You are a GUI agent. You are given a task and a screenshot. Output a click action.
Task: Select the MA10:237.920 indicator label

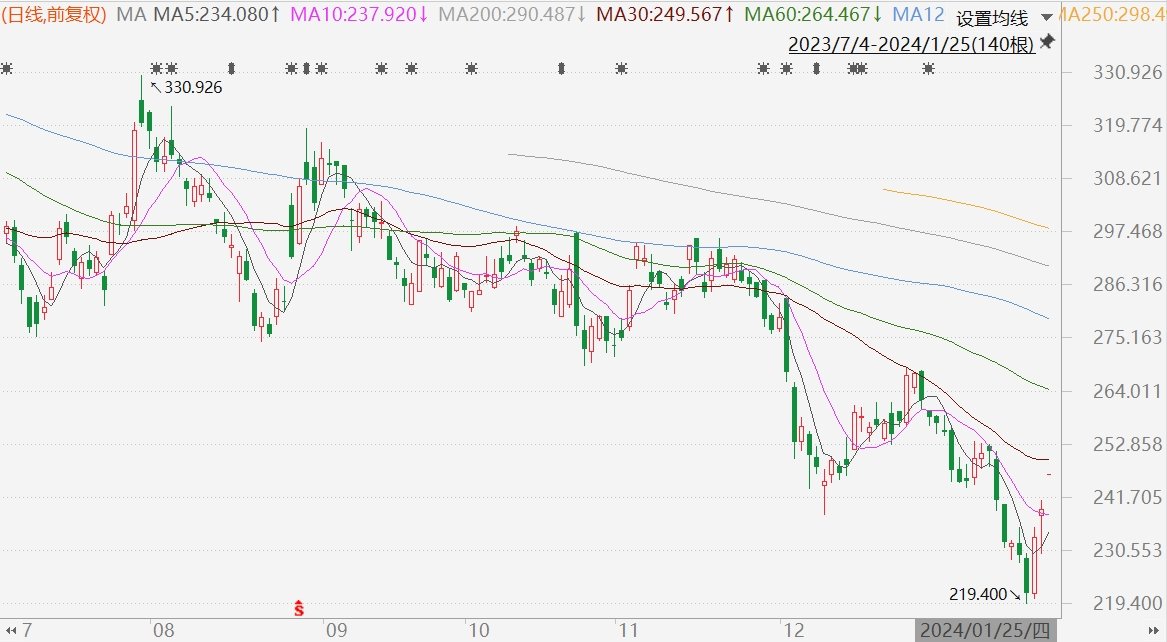[359, 14]
